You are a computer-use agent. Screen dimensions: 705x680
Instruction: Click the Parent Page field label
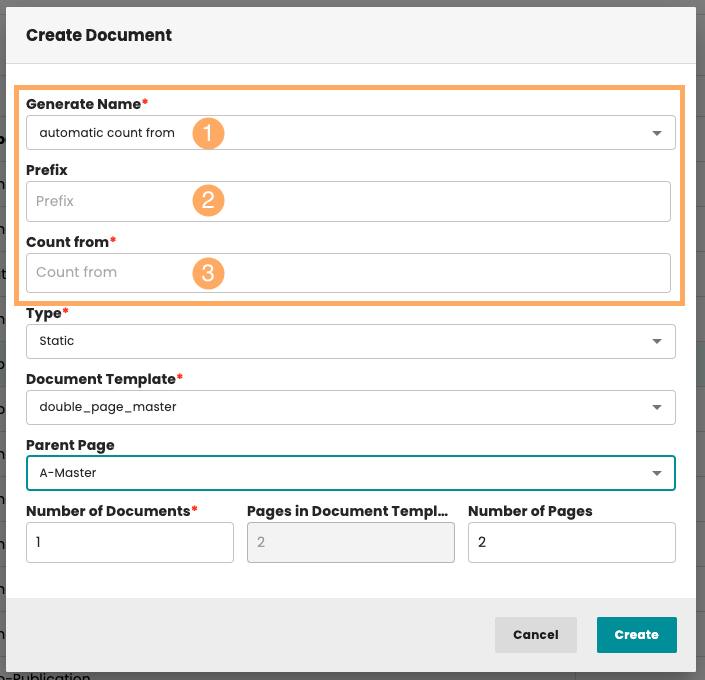click(69, 445)
